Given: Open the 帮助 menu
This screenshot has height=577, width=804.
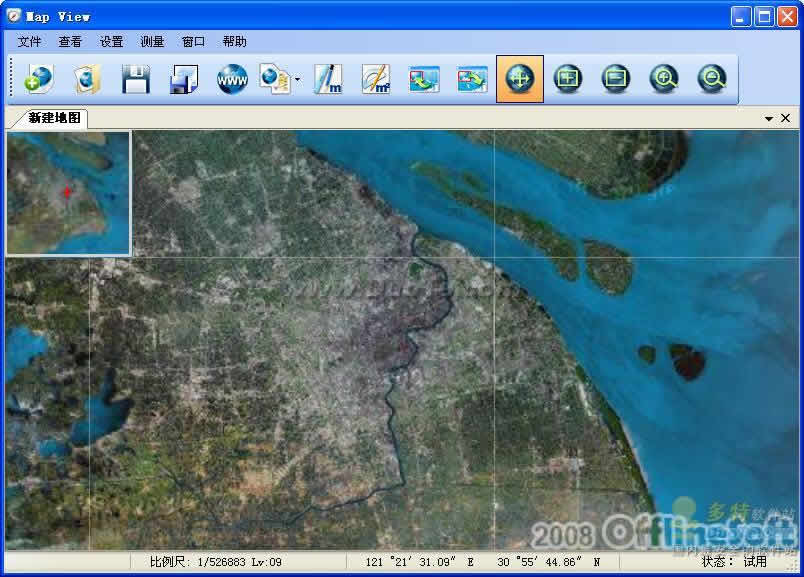Looking at the screenshot, I should [234, 42].
